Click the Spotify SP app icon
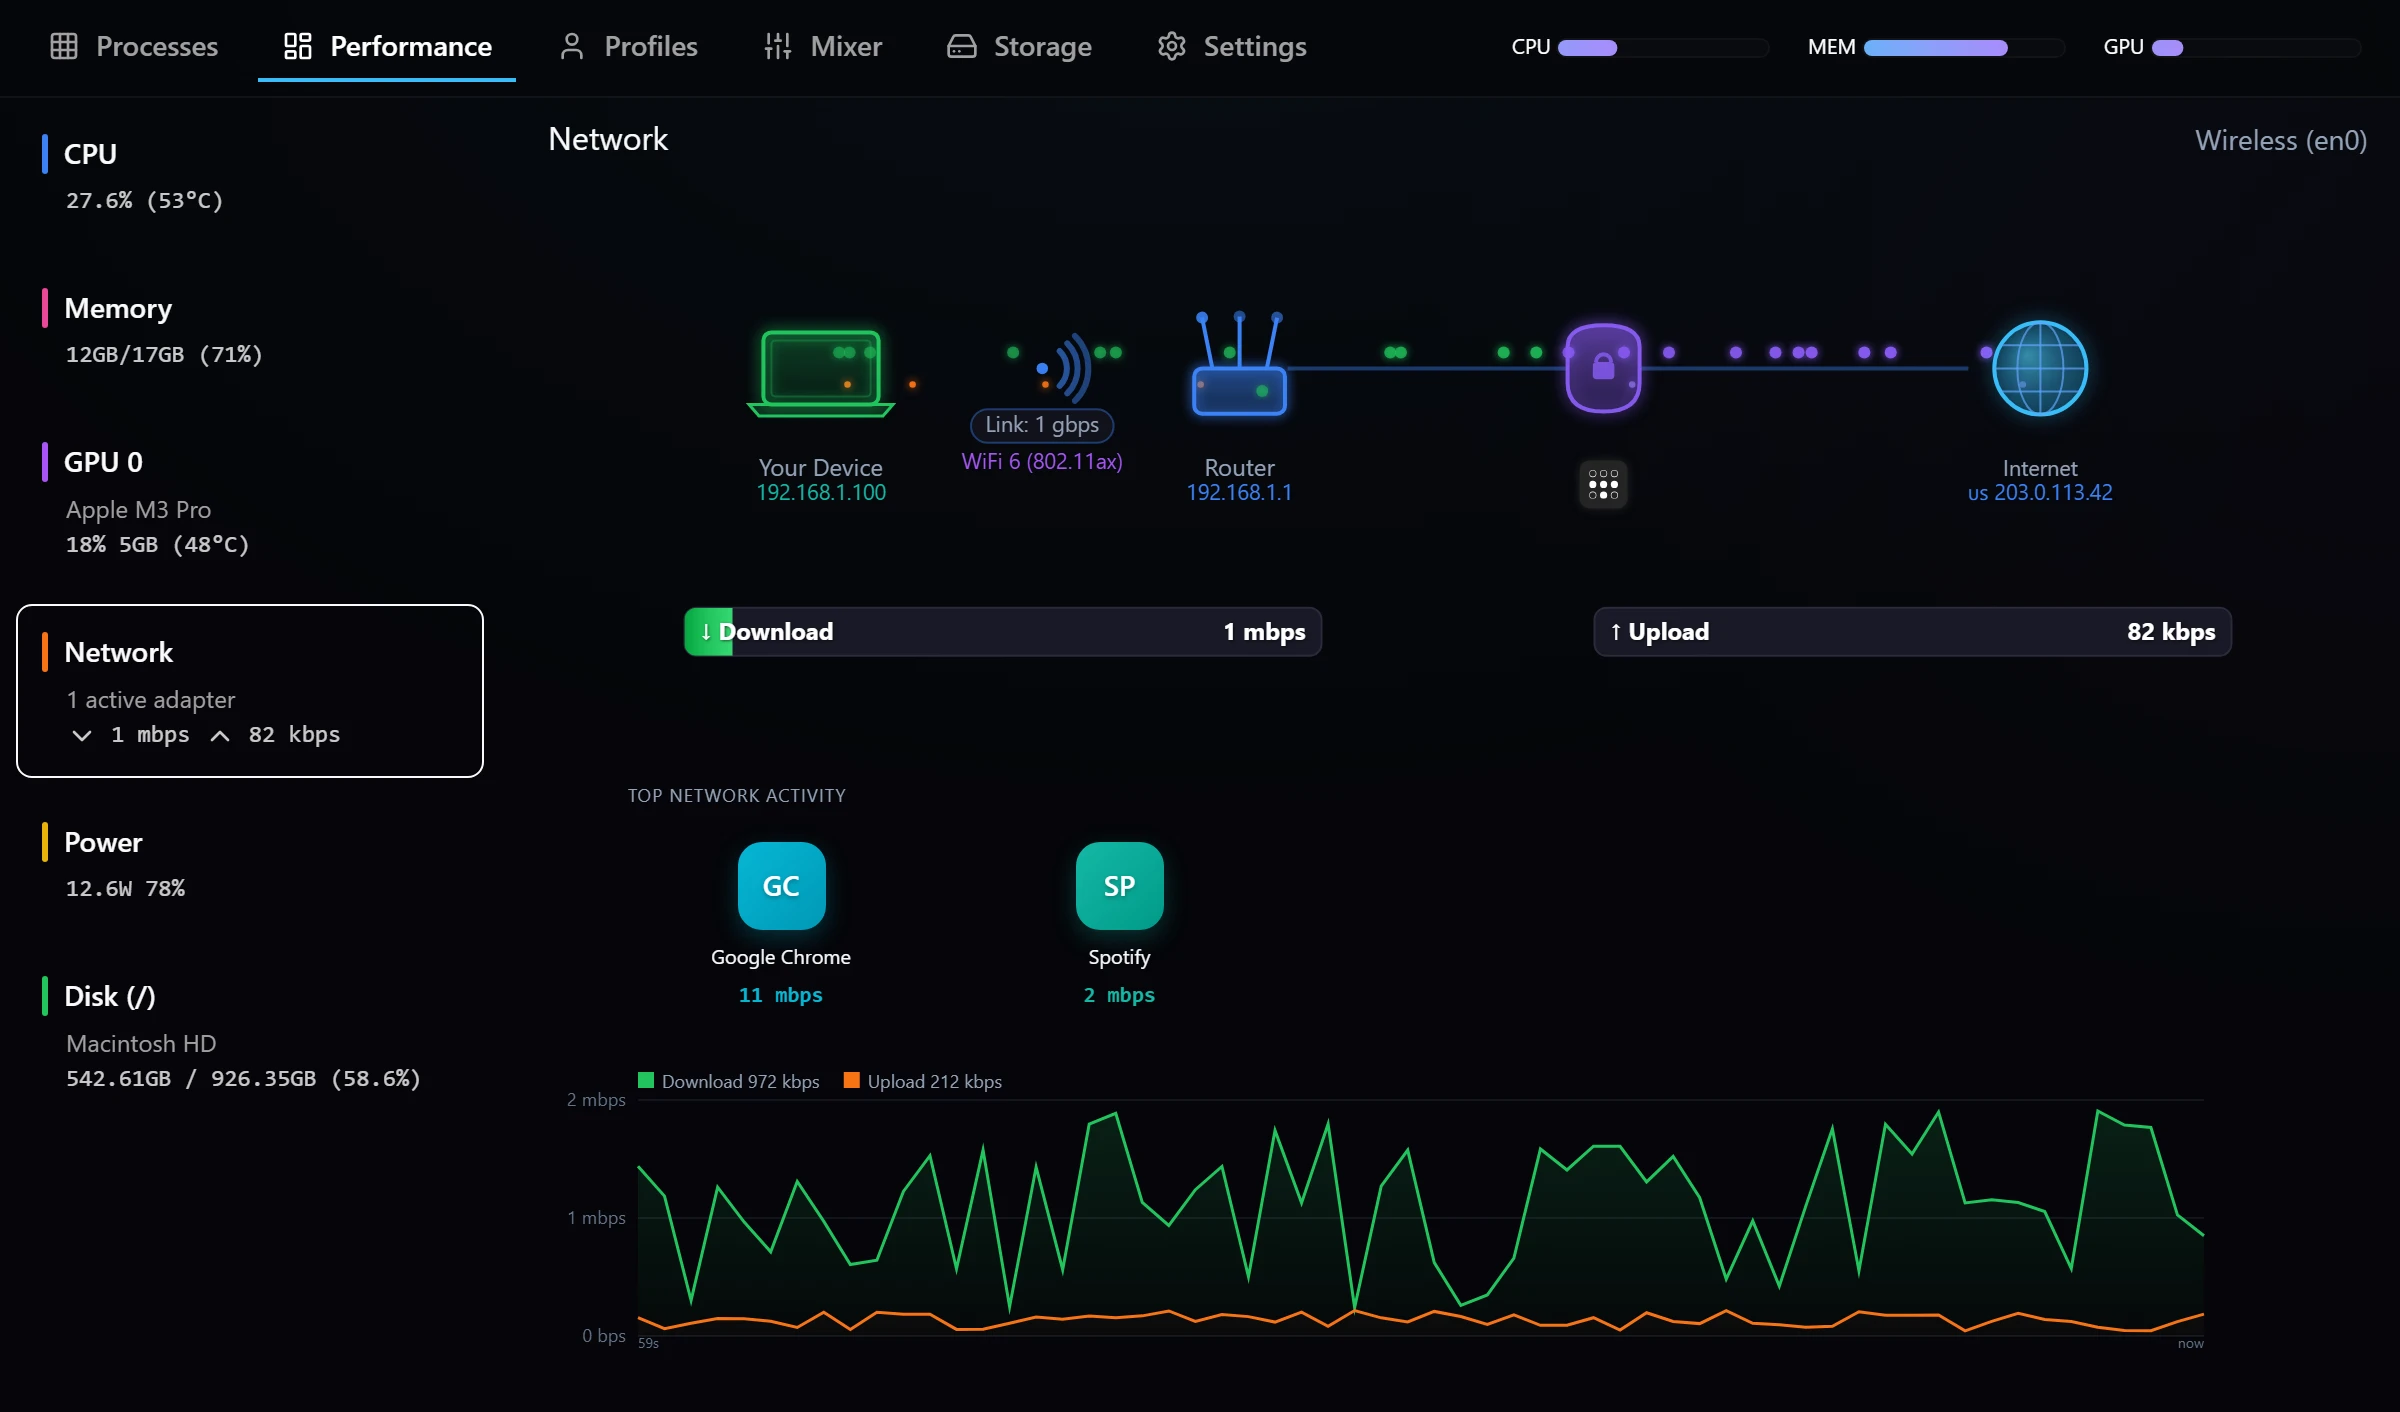Viewport: 2400px width, 1412px height. click(1119, 885)
